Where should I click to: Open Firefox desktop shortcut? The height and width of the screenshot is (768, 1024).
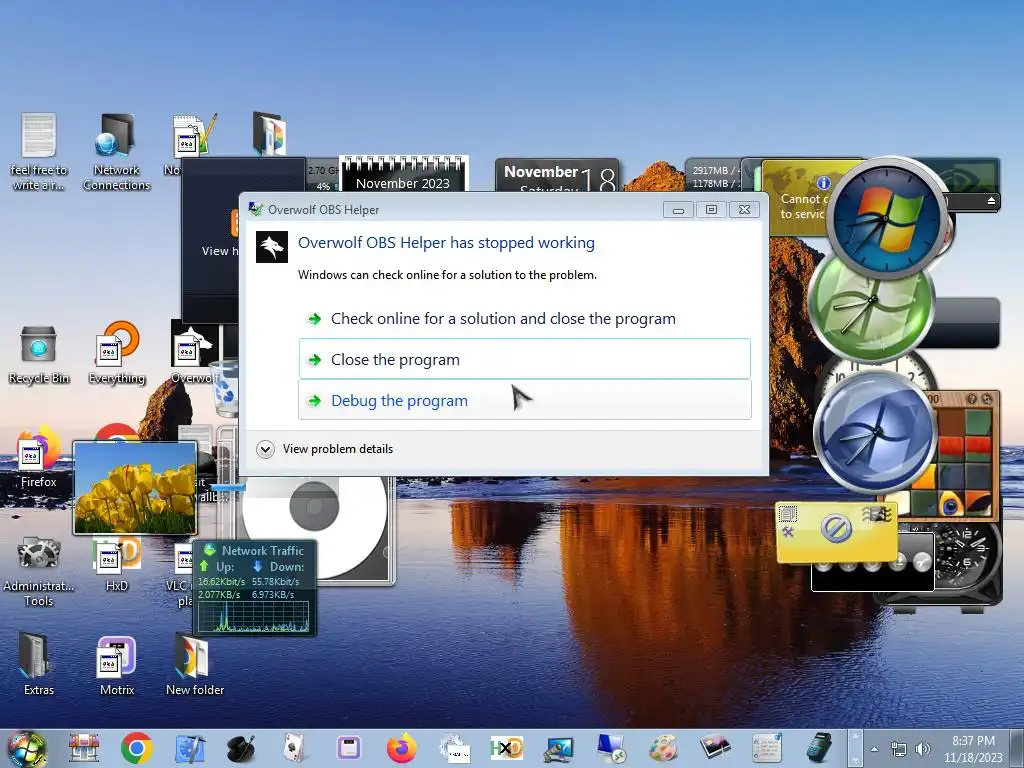[x=38, y=457]
